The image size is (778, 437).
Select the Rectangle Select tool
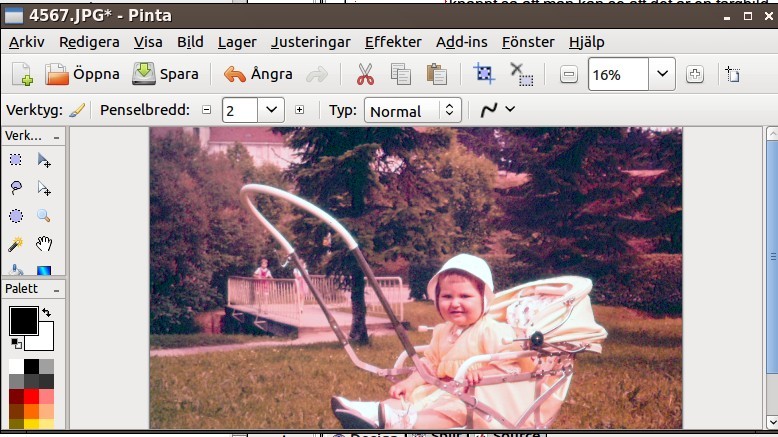coord(16,160)
